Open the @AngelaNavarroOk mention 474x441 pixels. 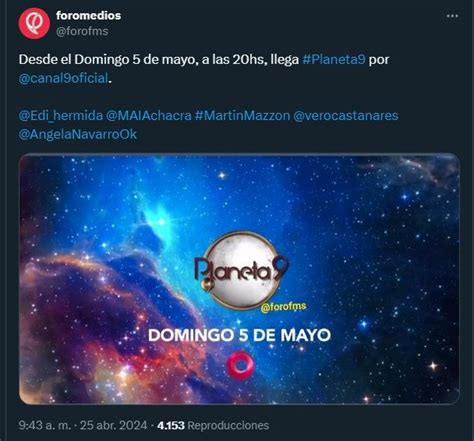(x=78, y=134)
